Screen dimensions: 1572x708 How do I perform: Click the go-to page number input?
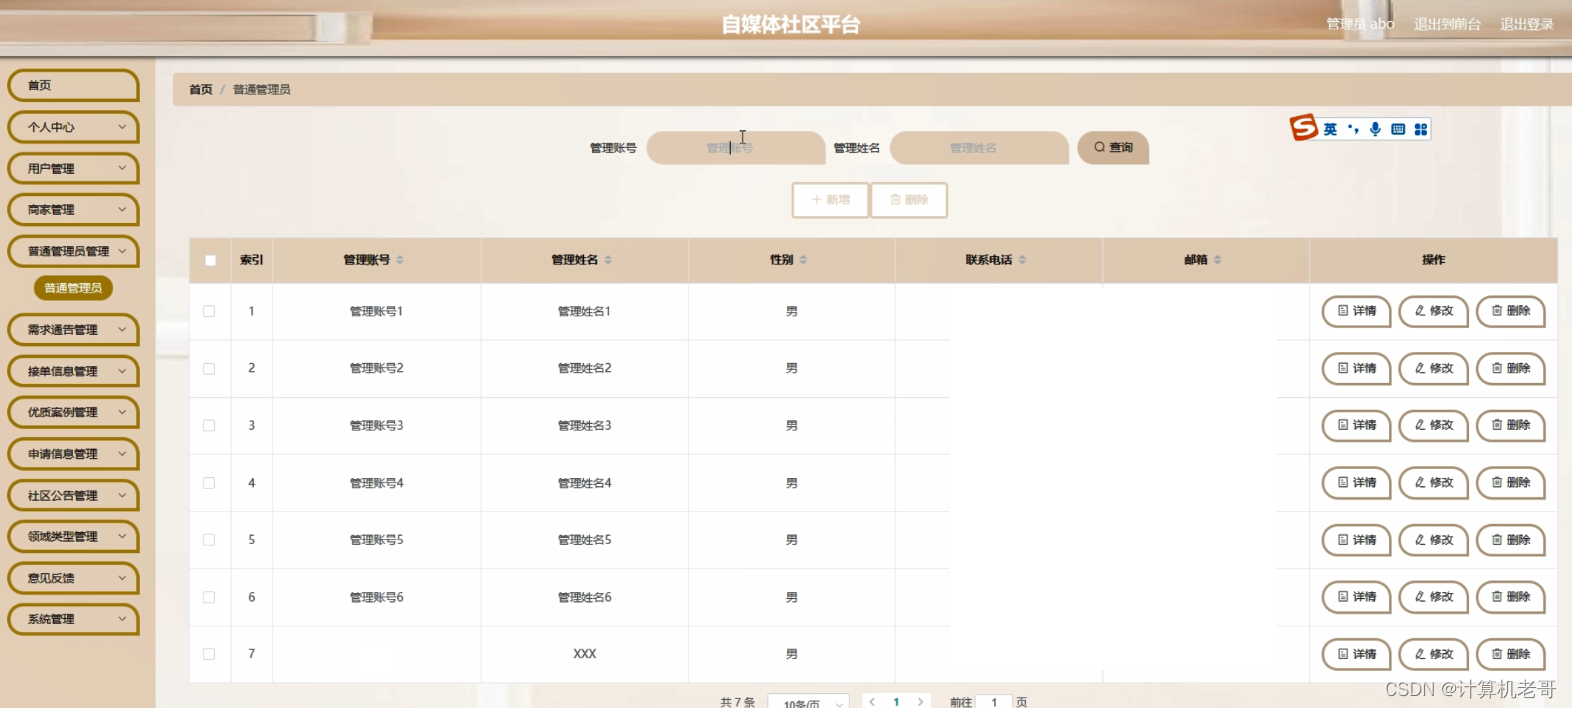[x=994, y=702]
